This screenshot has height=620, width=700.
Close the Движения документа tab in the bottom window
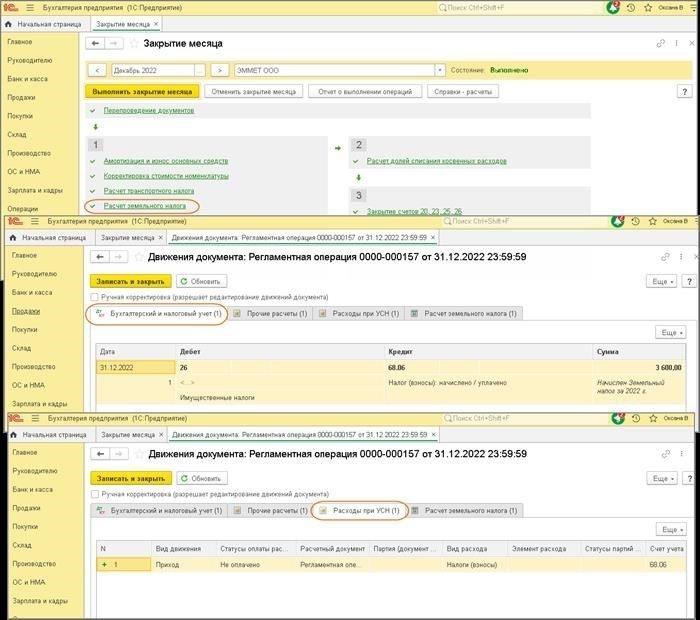pyautogui.click(x=433, y=434)
